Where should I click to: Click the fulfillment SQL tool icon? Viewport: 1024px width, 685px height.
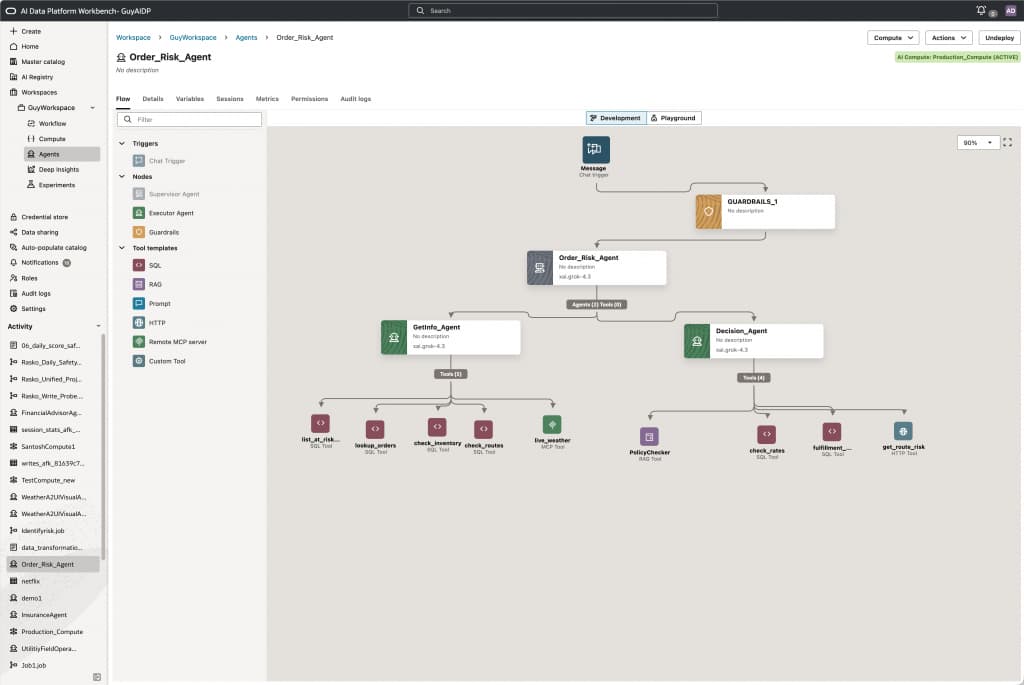tap(831, 432)
